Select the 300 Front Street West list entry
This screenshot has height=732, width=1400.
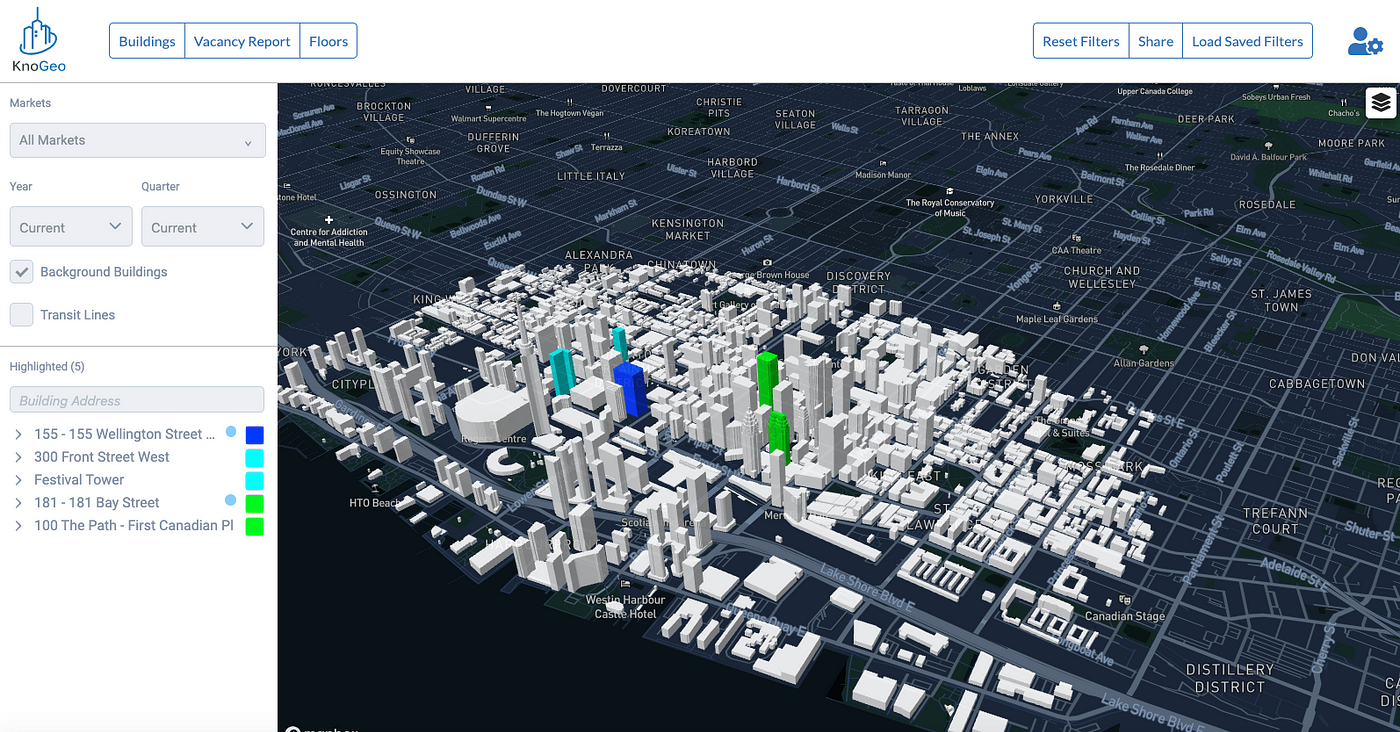(102, 457)
